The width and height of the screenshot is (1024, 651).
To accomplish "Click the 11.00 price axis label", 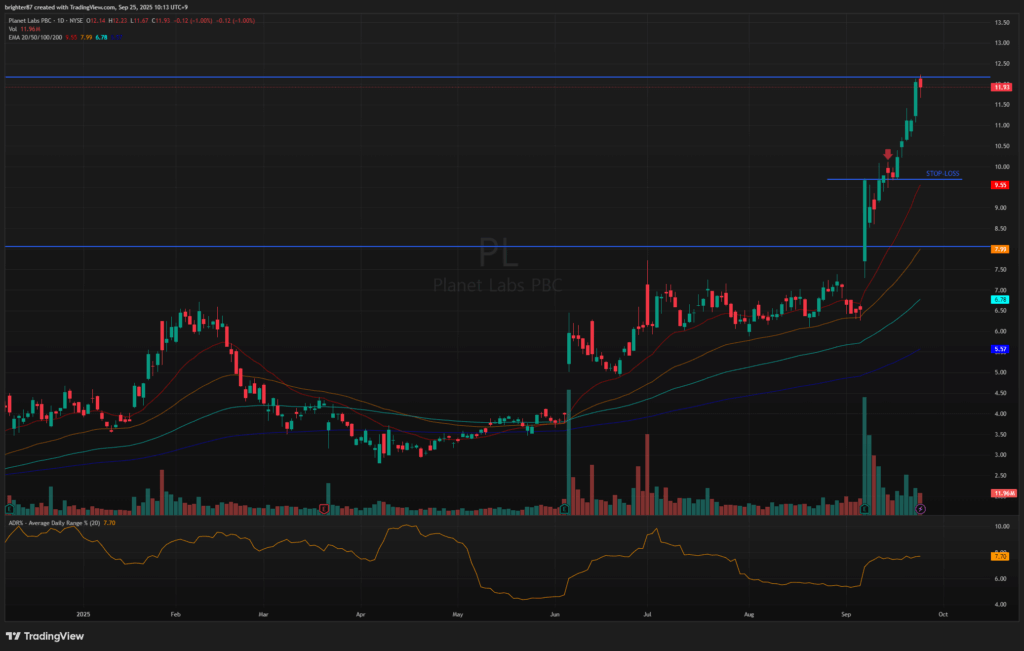I will click(x=1002, y=125).
